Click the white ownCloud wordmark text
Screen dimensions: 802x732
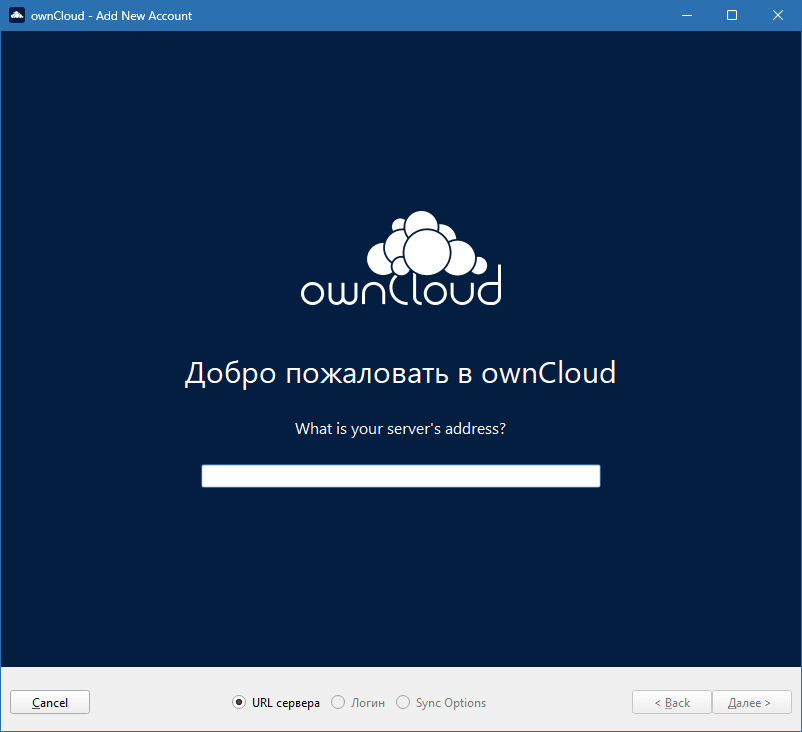tap(400, 292)
